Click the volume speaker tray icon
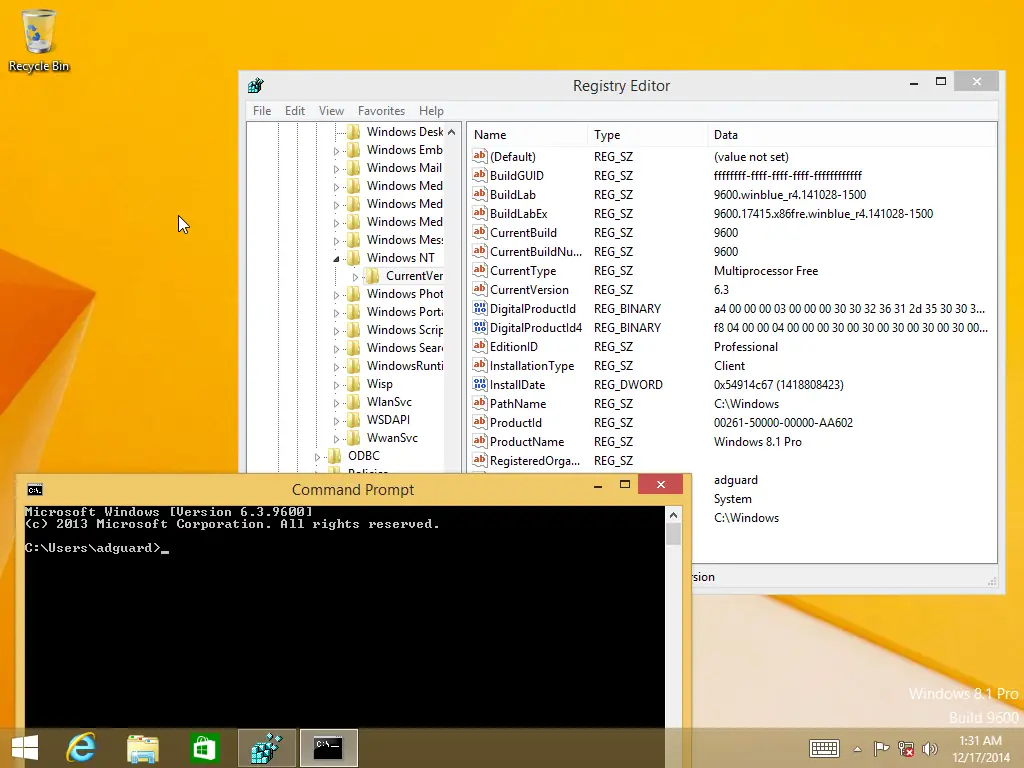1024x768 pixels. click(931, 748)
